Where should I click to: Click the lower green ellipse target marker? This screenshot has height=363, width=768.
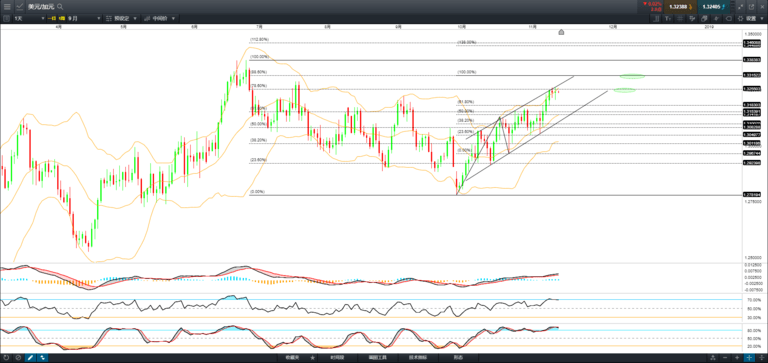coord(624,90)
